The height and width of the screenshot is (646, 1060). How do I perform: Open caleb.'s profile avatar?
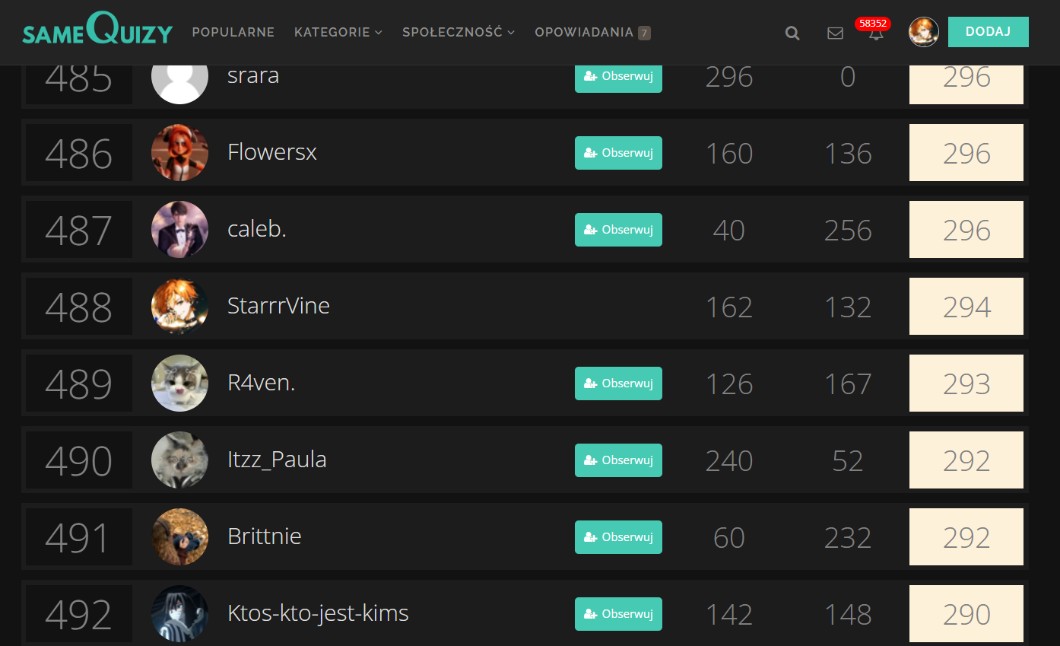(180, 230)
